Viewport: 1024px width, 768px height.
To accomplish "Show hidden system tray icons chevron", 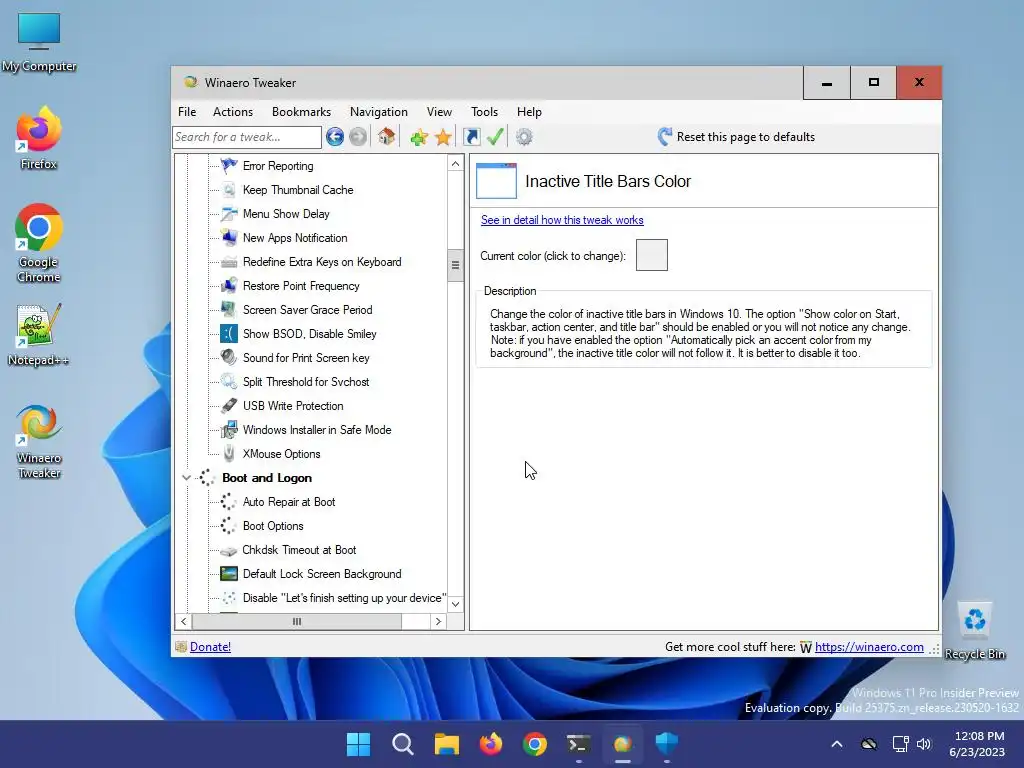I will coord(837,744).
